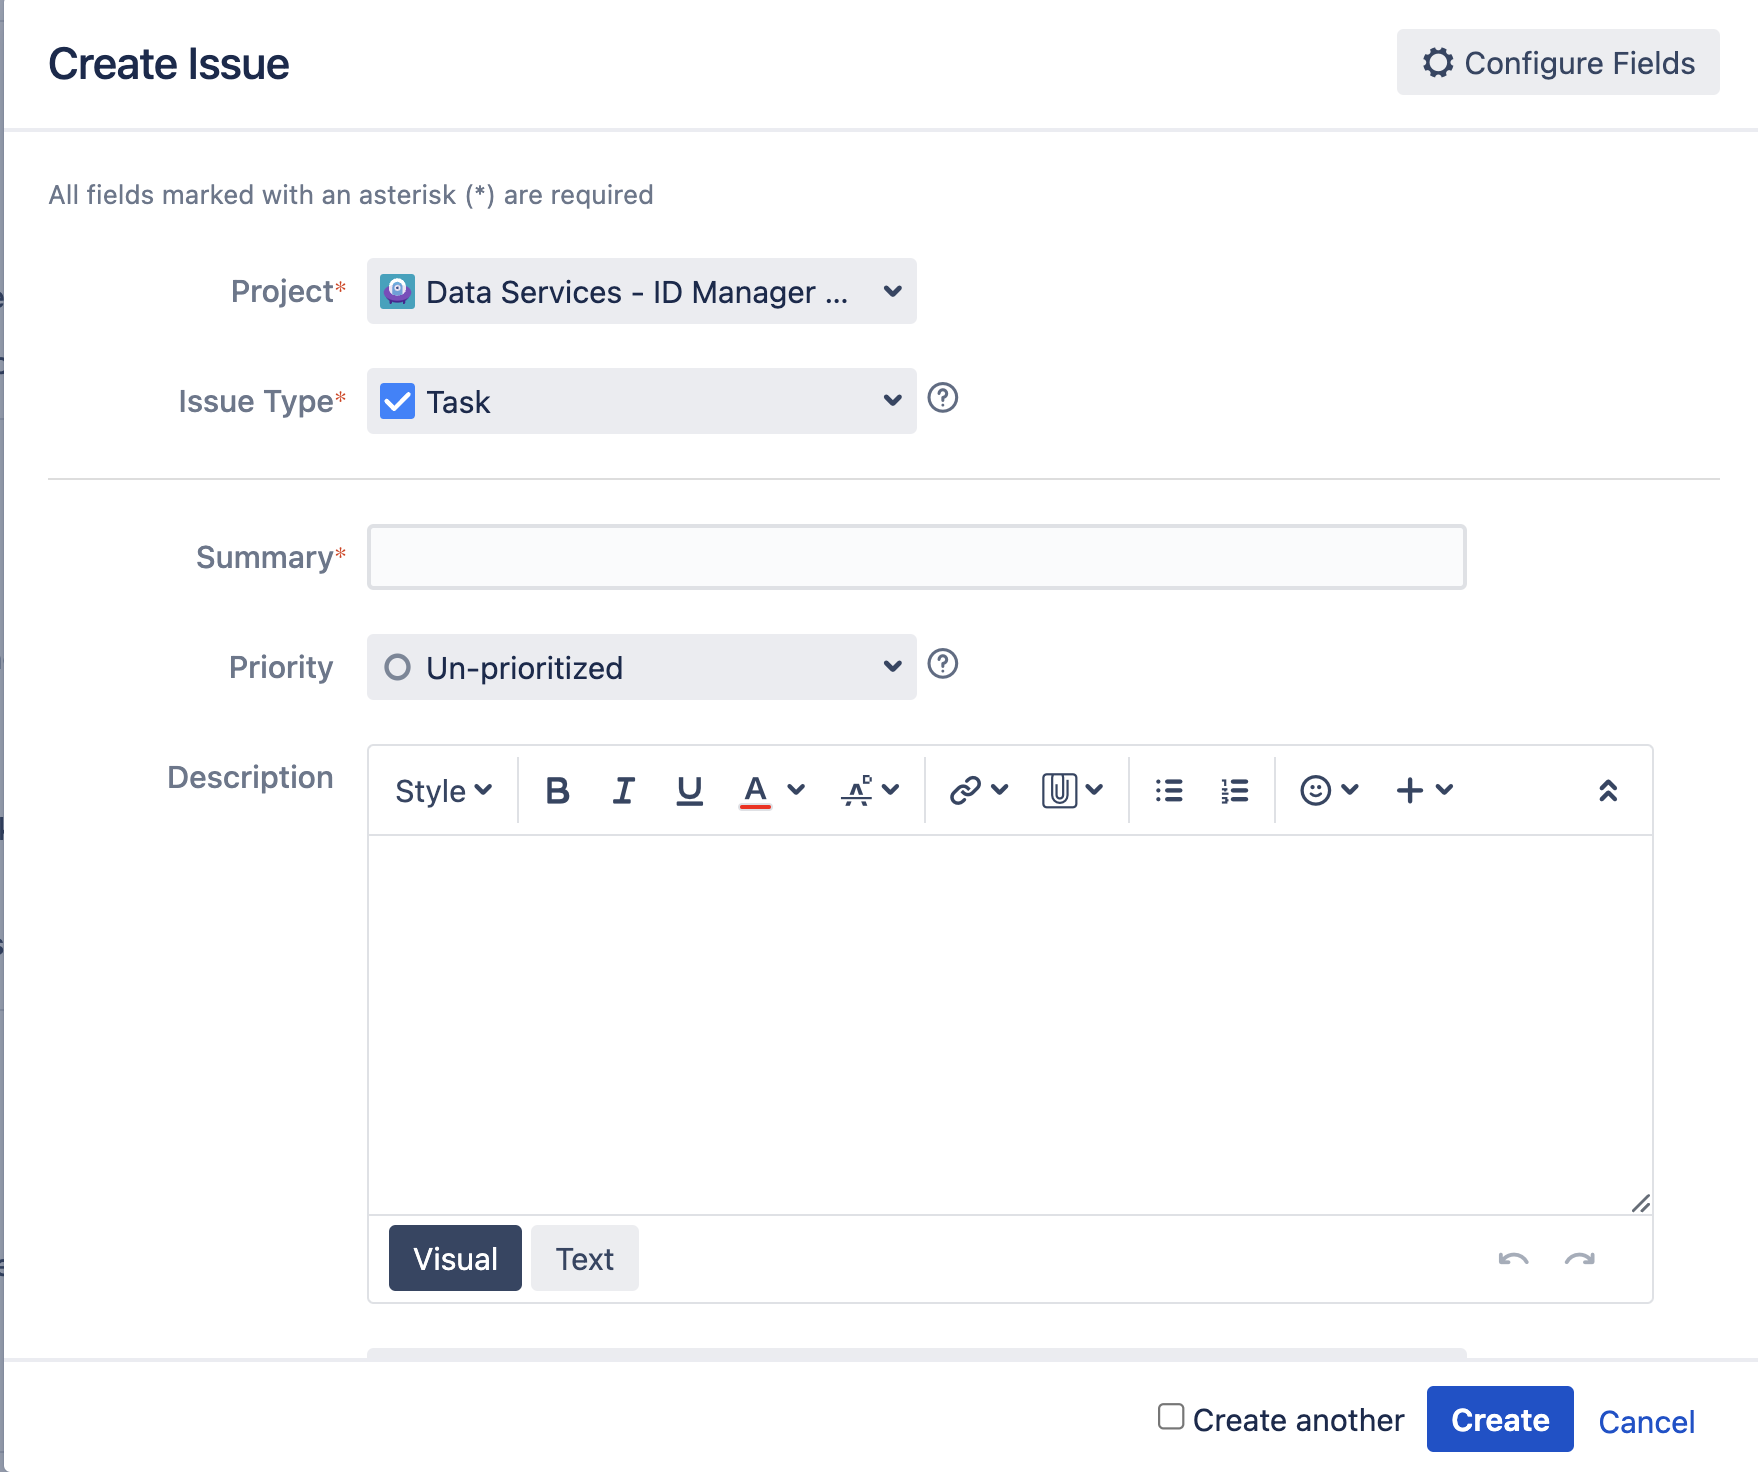Viewport: 1758px width, 1472px height.
Task: Click inside the Description text area
Action: pyautogui.click(x=1010, y=1025)
